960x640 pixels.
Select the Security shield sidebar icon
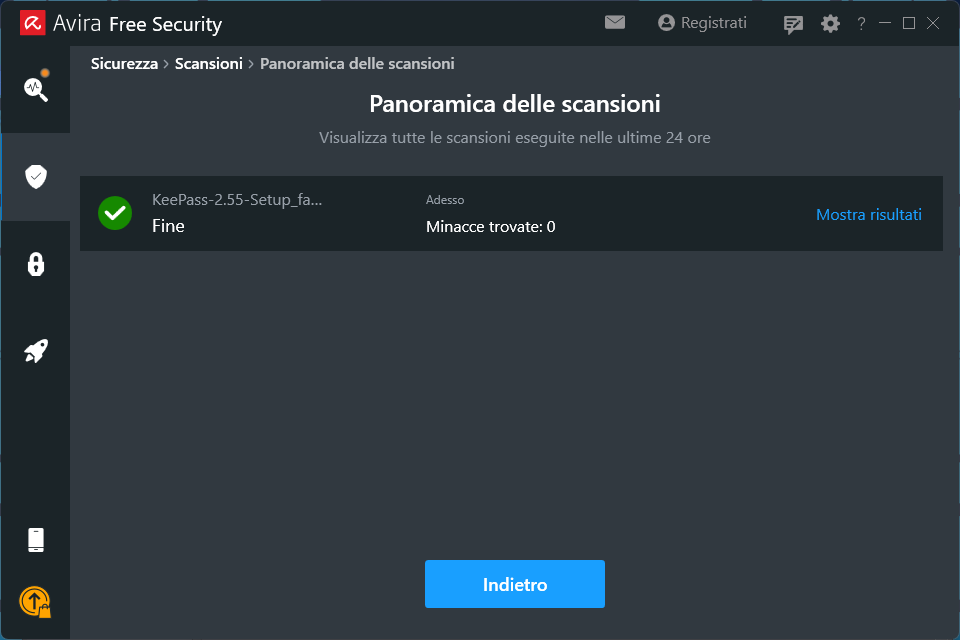tap(36, 177)
